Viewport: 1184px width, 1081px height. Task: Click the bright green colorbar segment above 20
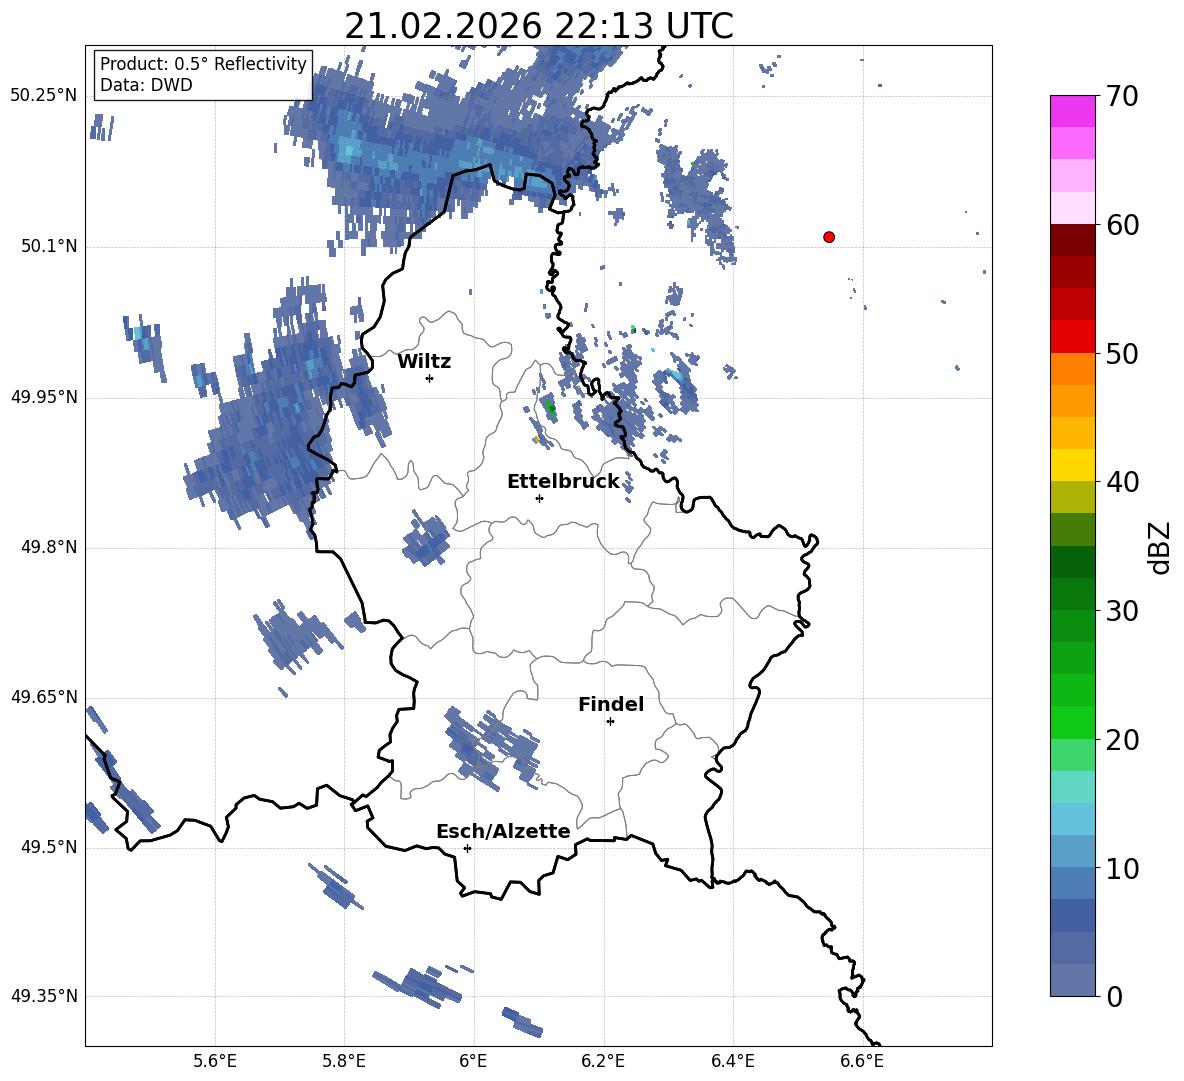point(1072,722)
